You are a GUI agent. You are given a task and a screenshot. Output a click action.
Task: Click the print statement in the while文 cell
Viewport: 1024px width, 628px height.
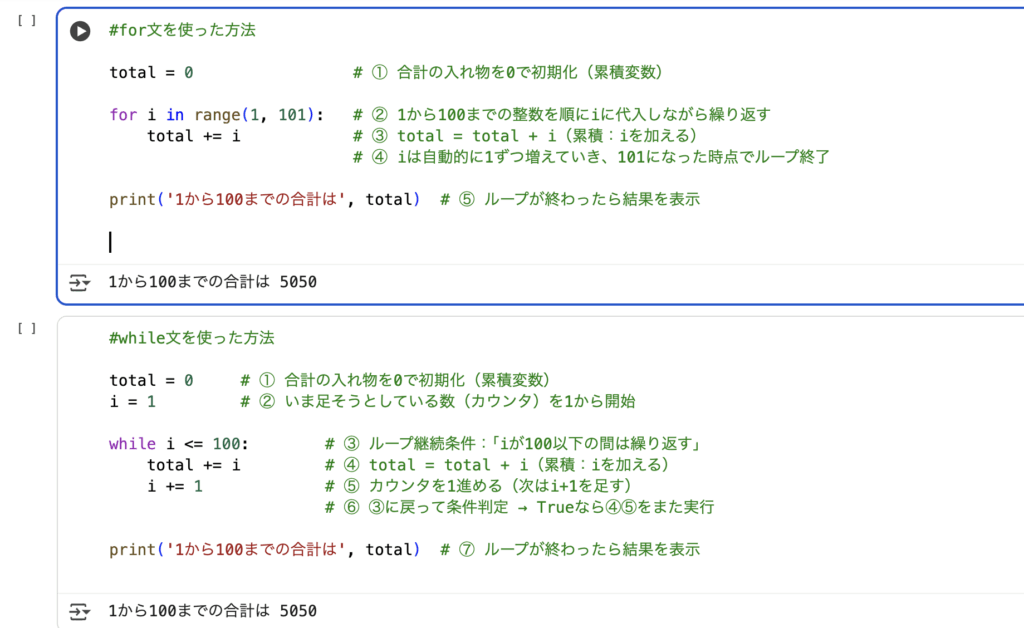(264, 549)
